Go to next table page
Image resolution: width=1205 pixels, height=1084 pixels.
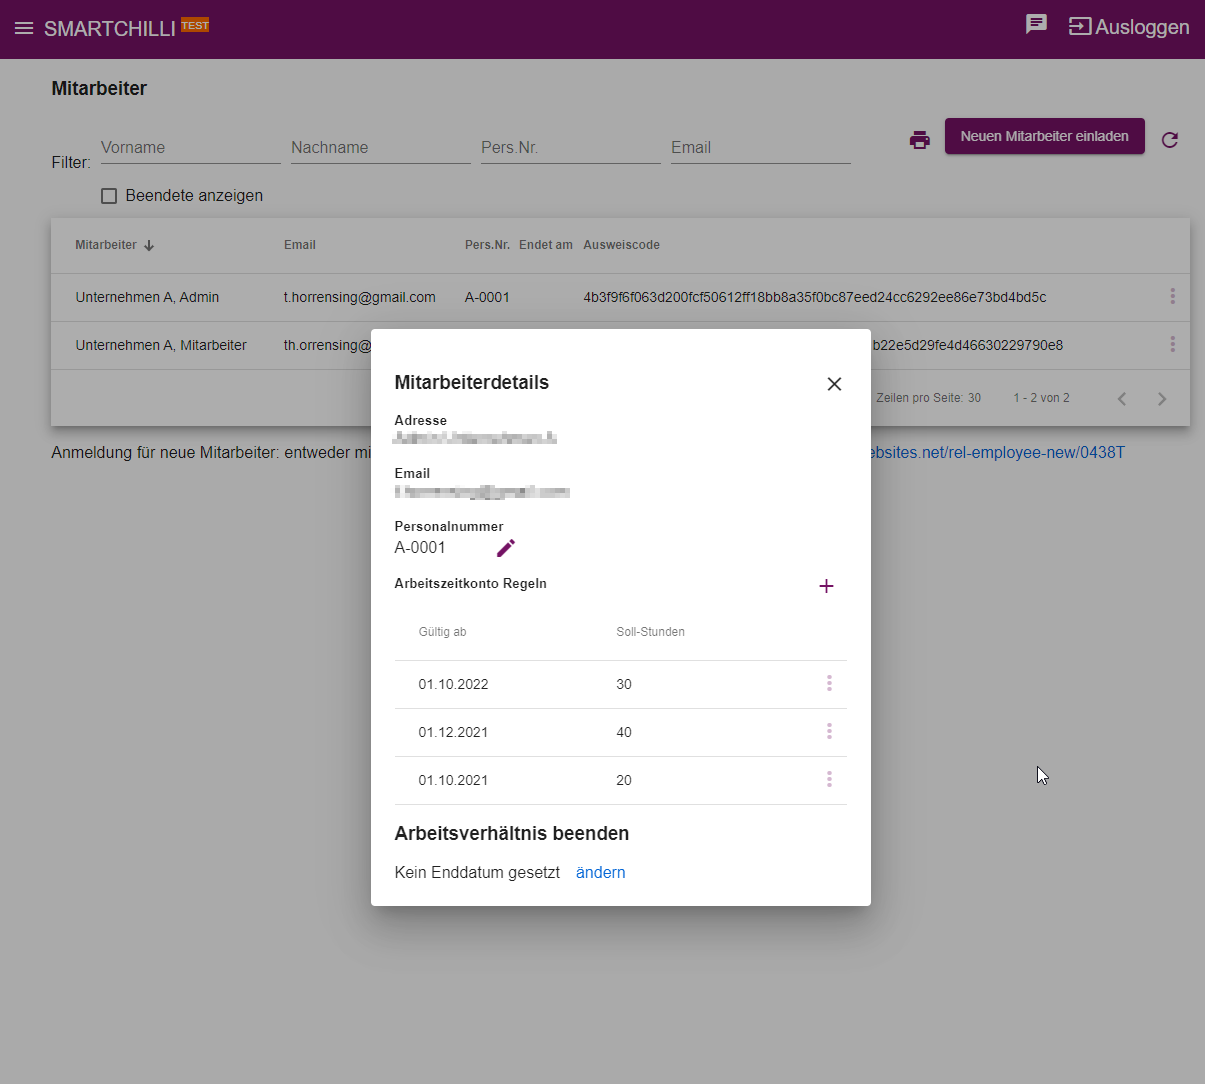pyautogui.click(x=1162, y=399)
